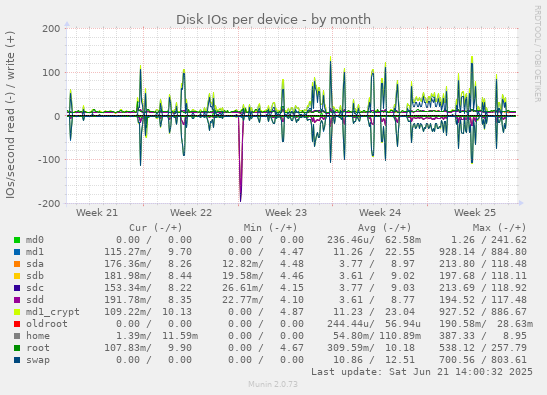Click the 'Avg (-/+)' column header
The height and width of the screenshot is (395, 547).
pyautogui.click(x=385, y=228)
